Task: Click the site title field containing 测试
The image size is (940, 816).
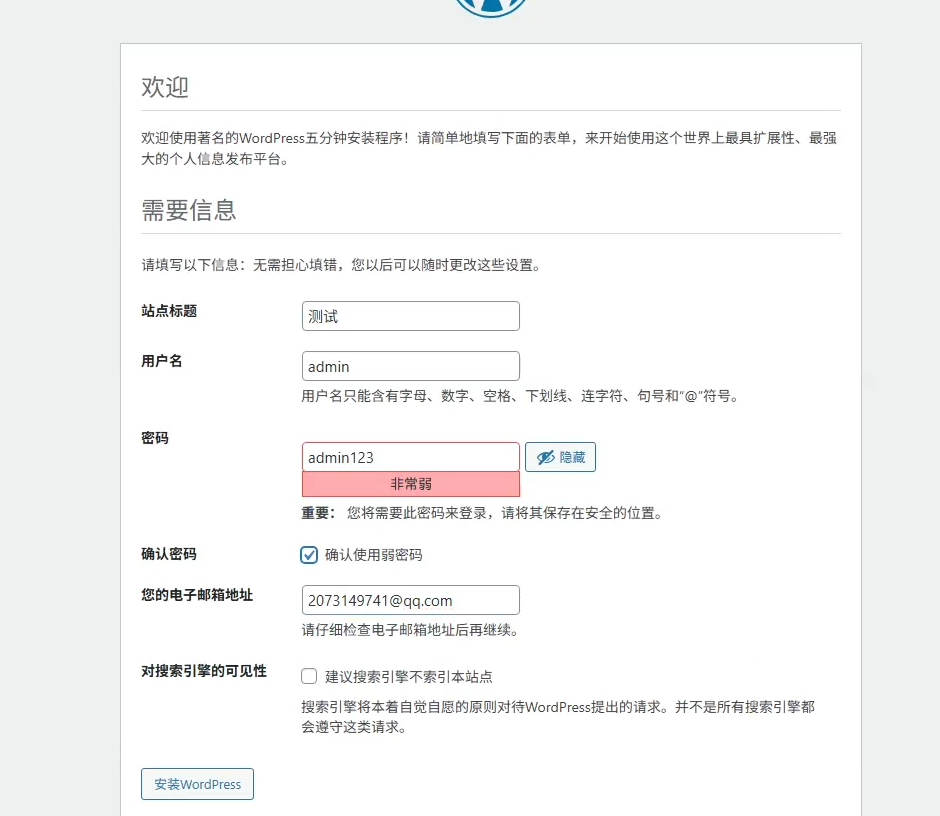Action: (x=411, y=316)
